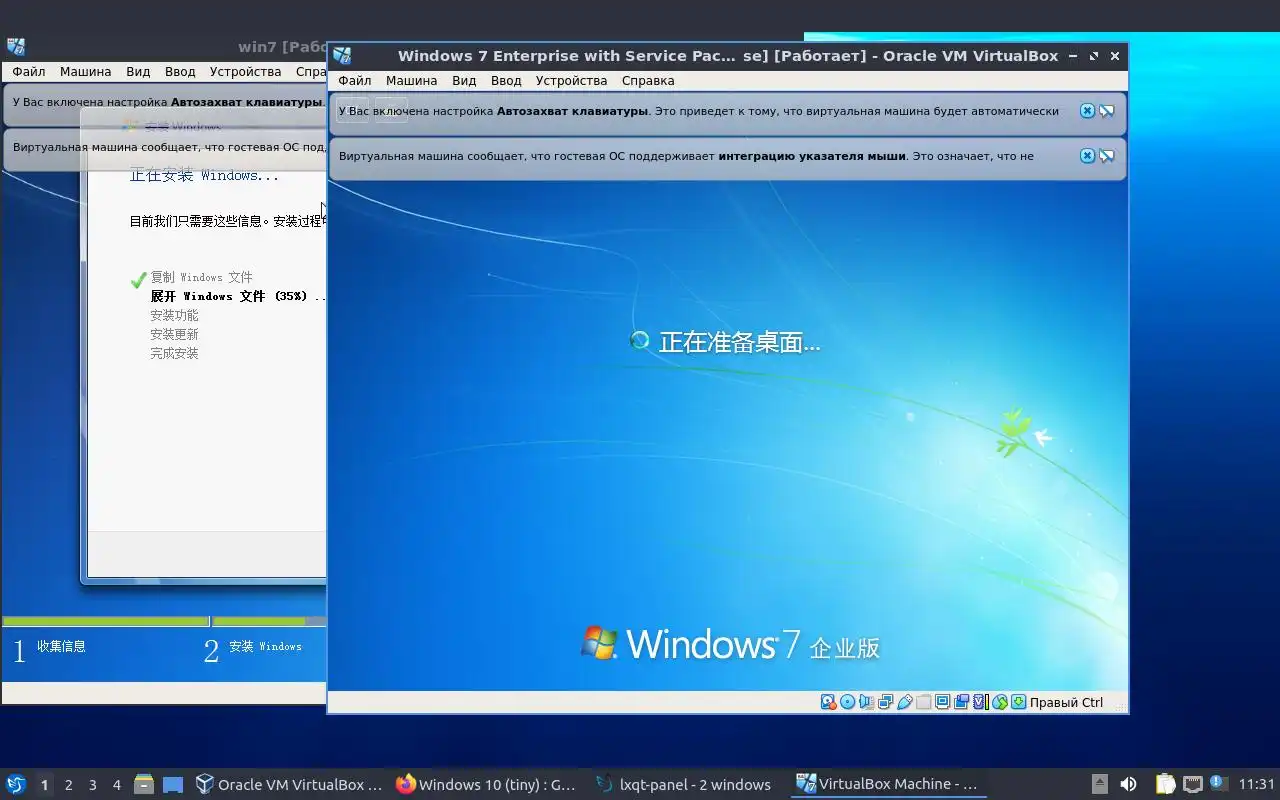Maximize the Windows 7 Enterprise VM window
The width and height of the screenshot is (1280, 800).
1094,56
